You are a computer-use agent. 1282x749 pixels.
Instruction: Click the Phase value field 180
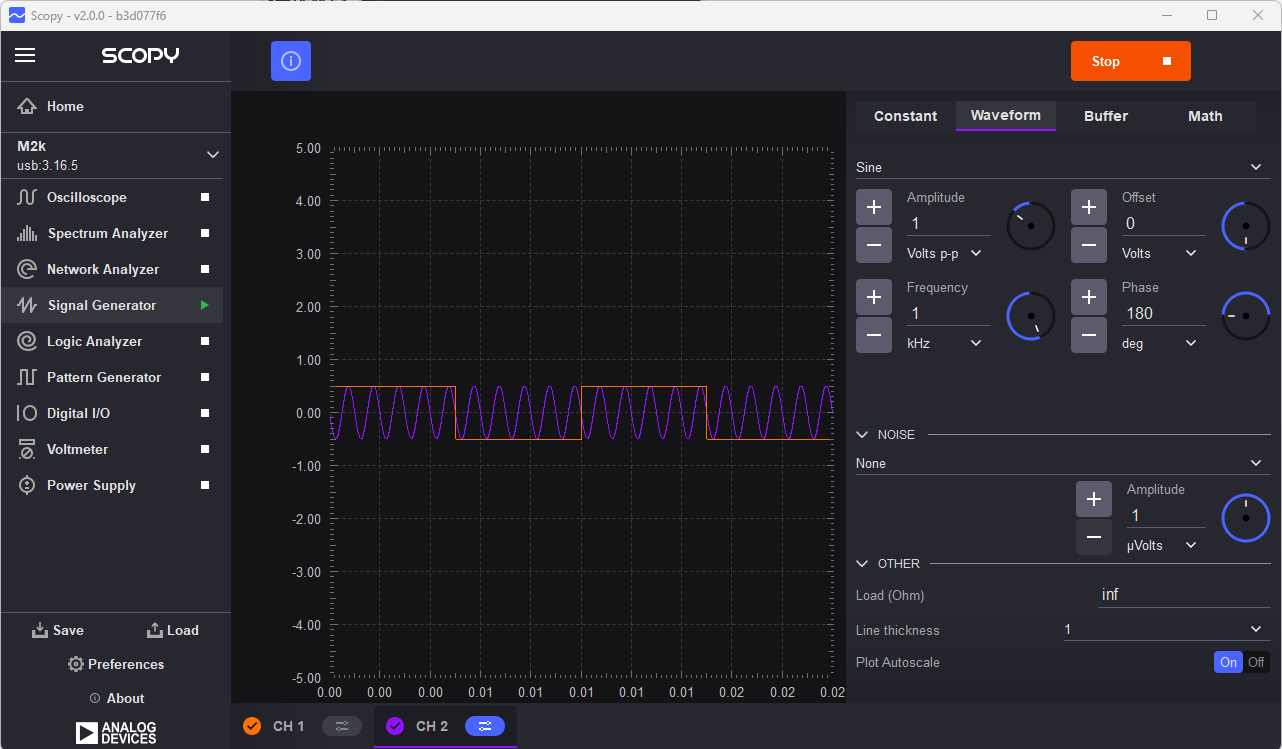1163,313
